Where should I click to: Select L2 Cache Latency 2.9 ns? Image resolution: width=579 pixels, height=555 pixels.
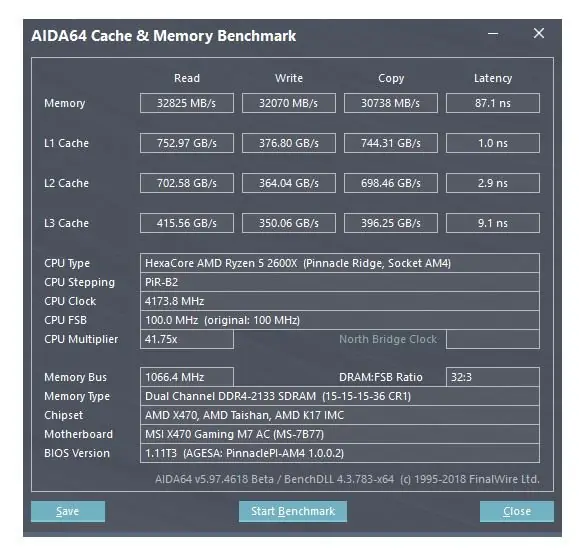[x=493, y=183]
